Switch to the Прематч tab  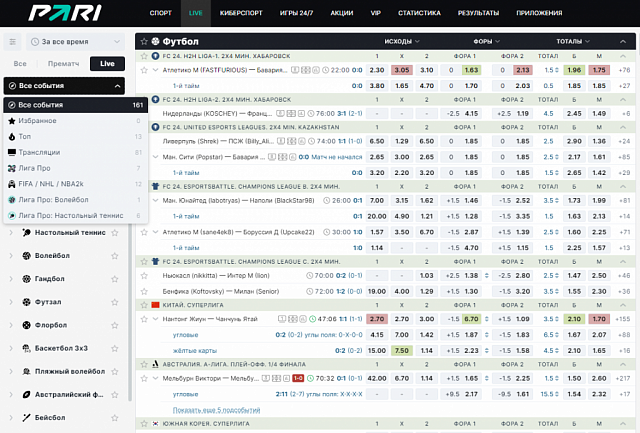click(63, 64)
